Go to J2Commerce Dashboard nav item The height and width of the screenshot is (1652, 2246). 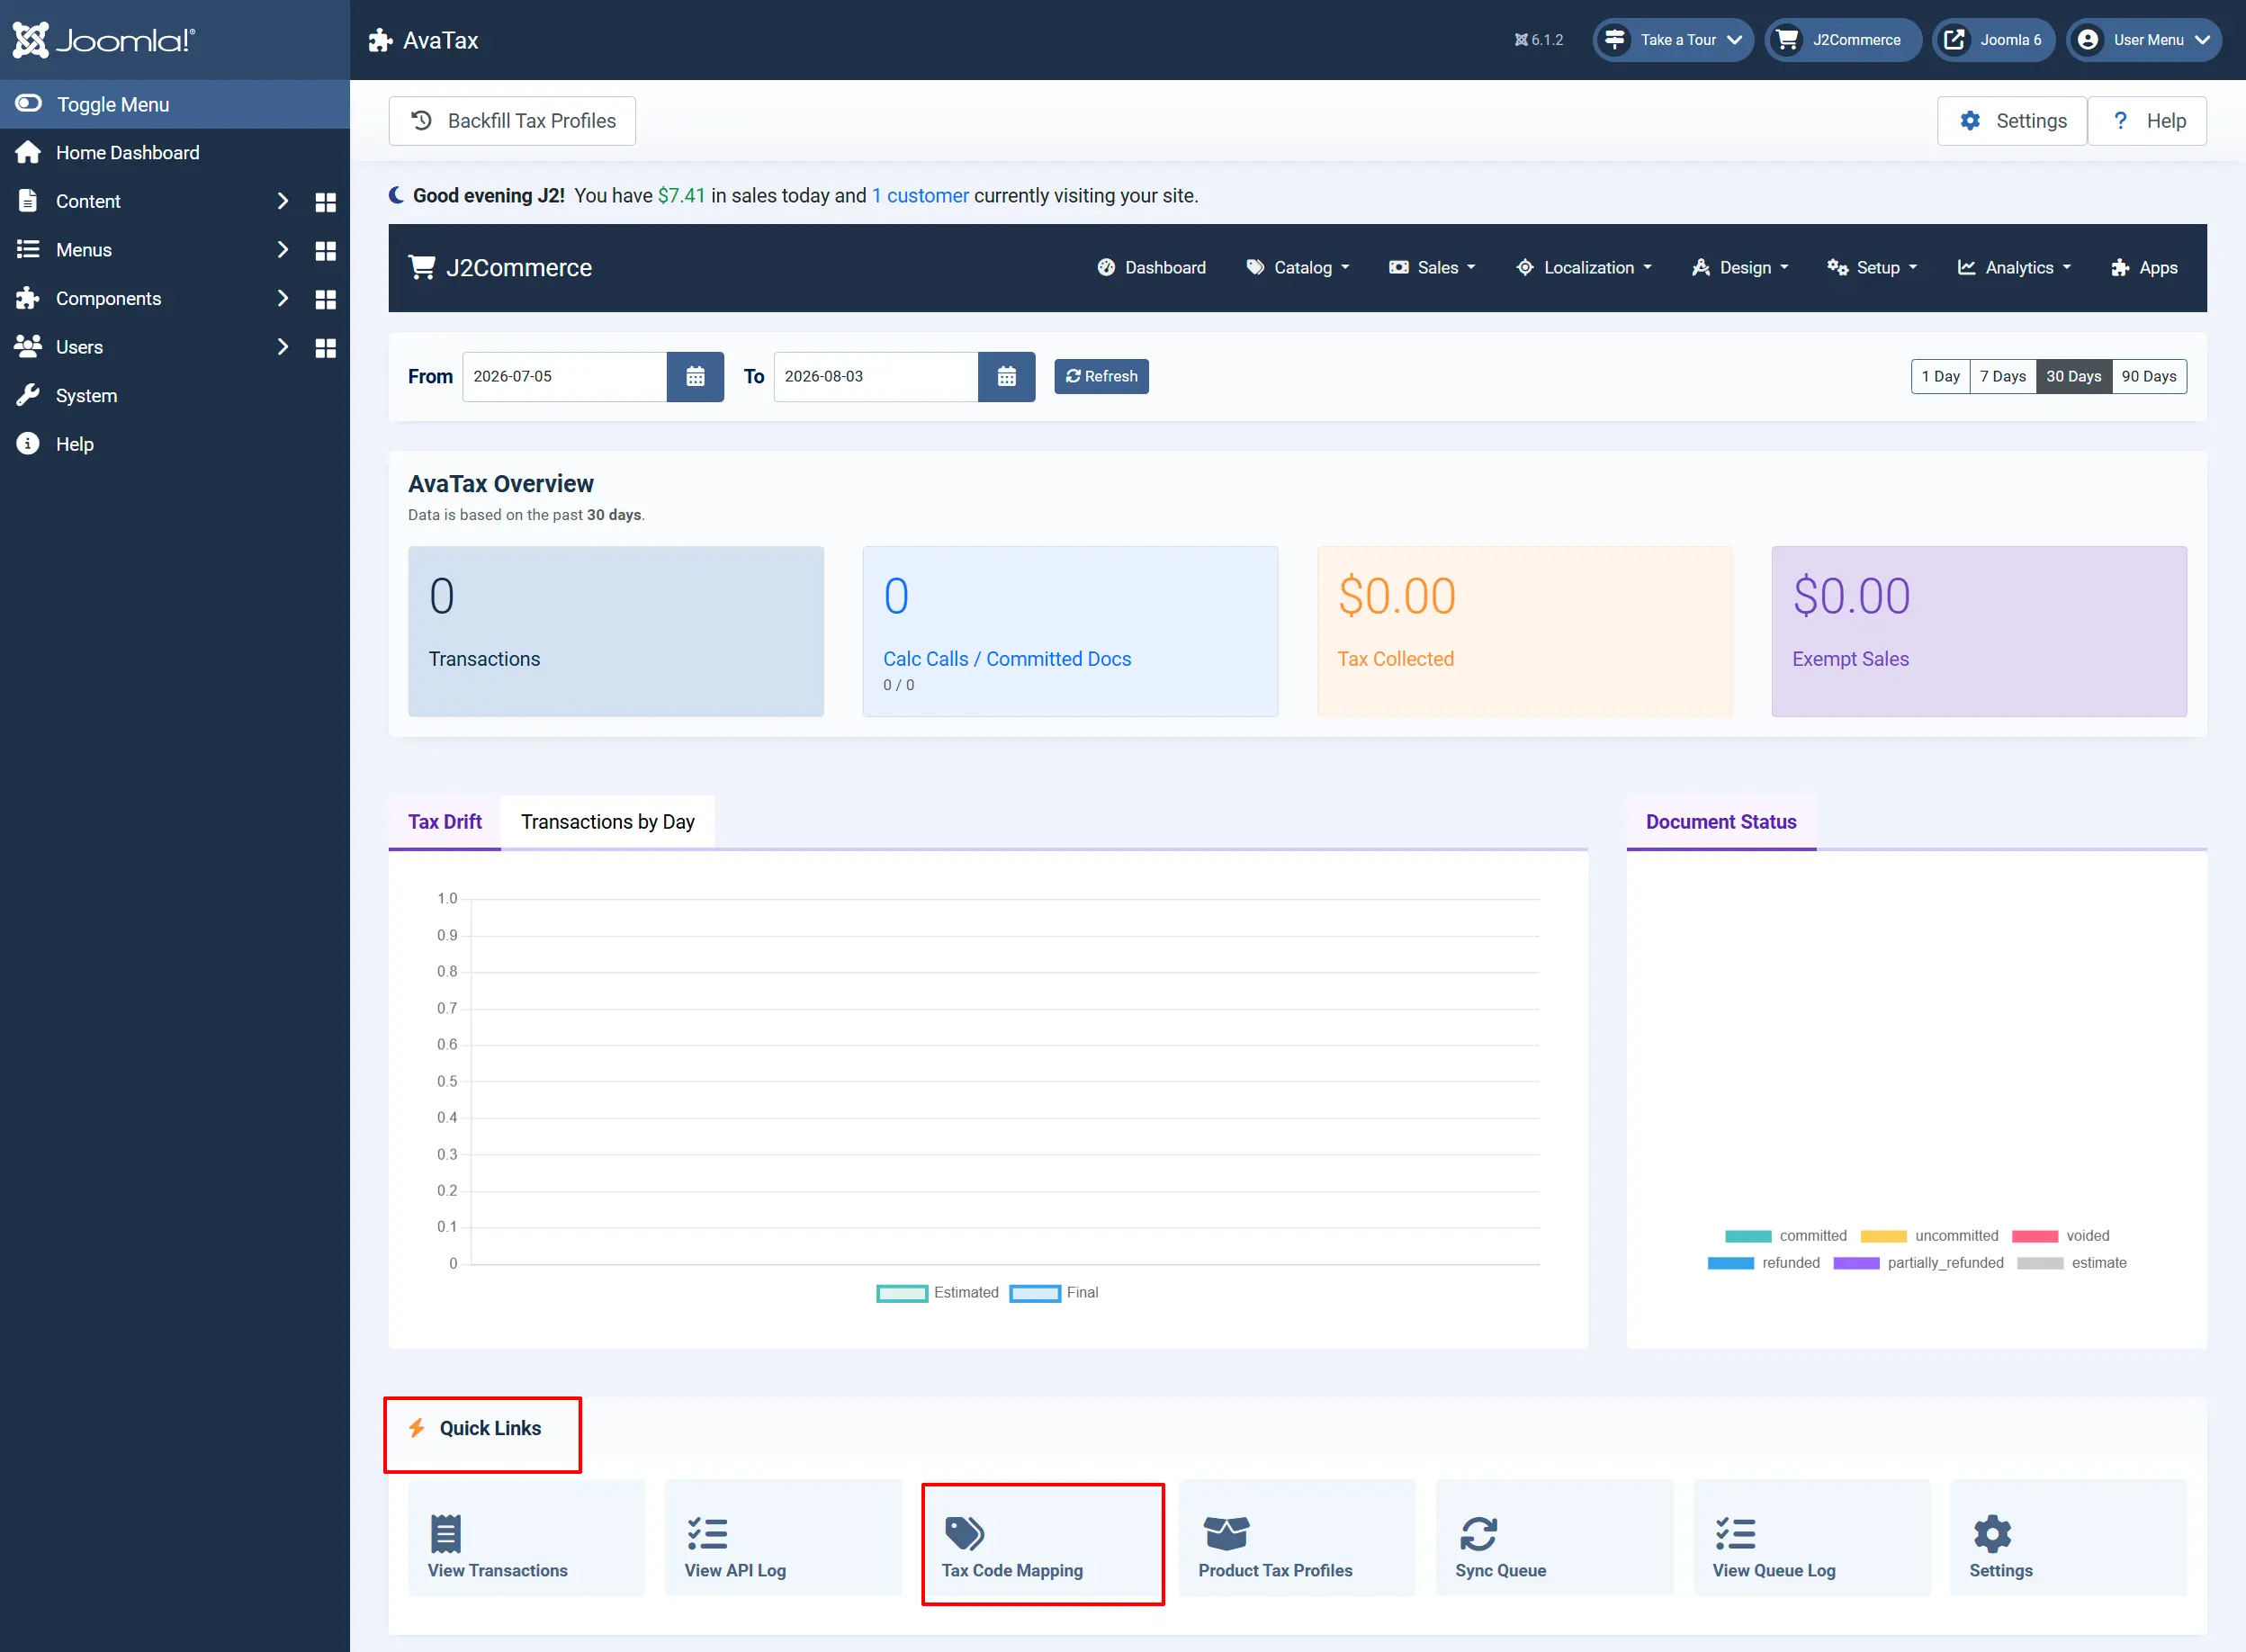click(x=1151, y=268)
